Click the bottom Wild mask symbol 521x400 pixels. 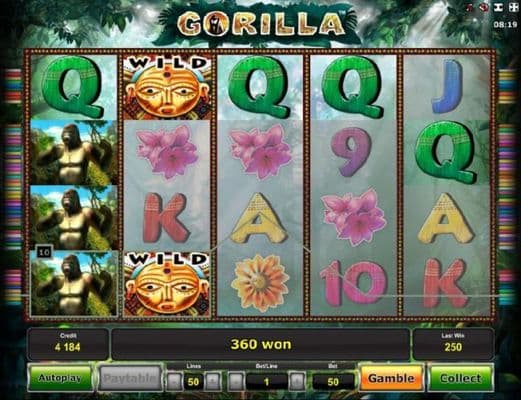(x=167, y=284)
